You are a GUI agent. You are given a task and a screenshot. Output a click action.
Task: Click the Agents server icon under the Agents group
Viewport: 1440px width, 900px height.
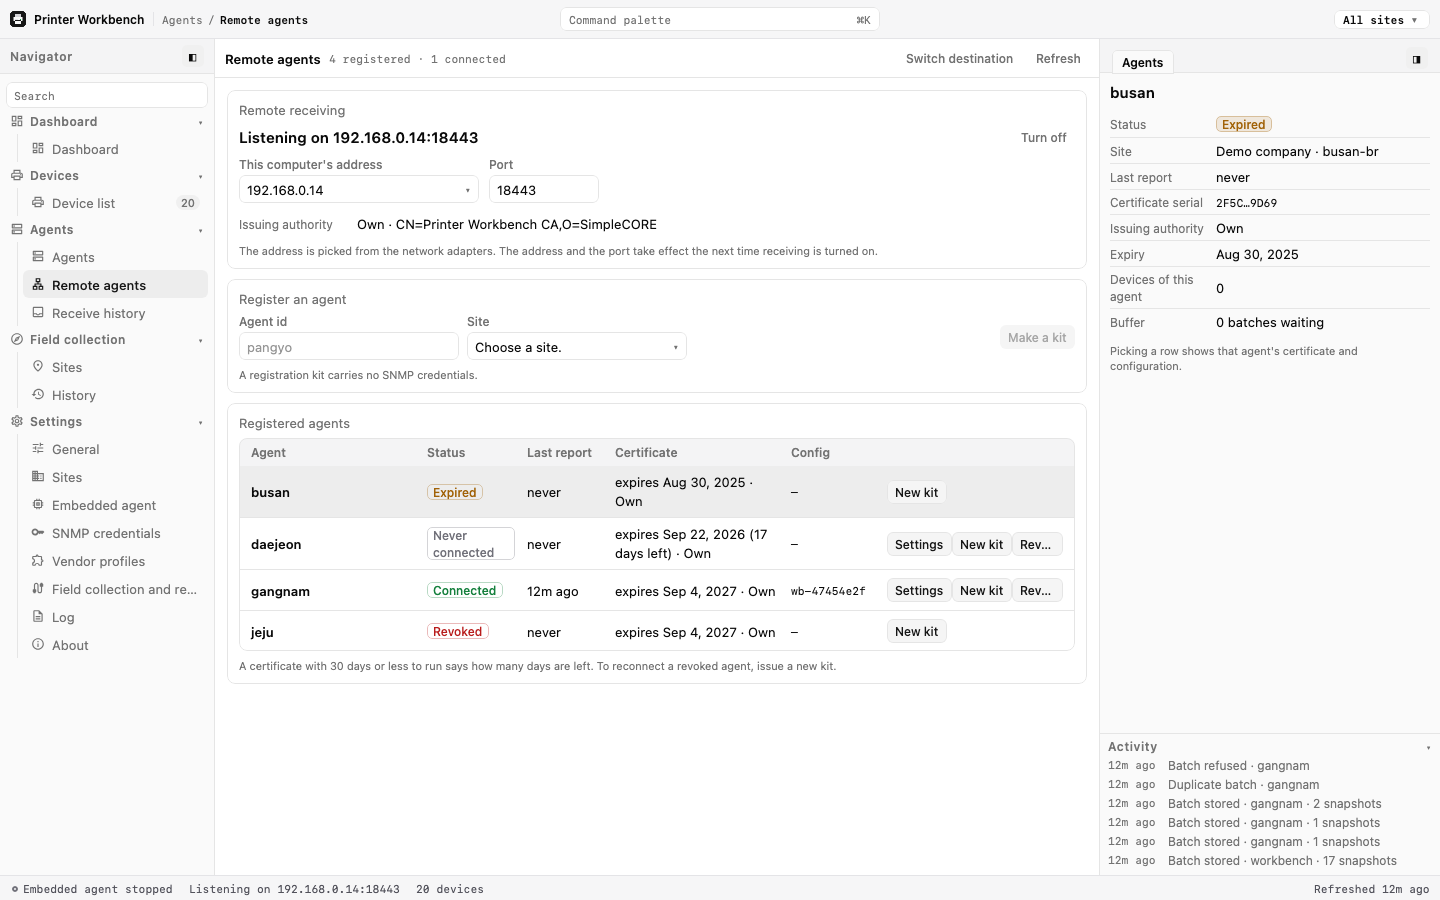[38, 257]
